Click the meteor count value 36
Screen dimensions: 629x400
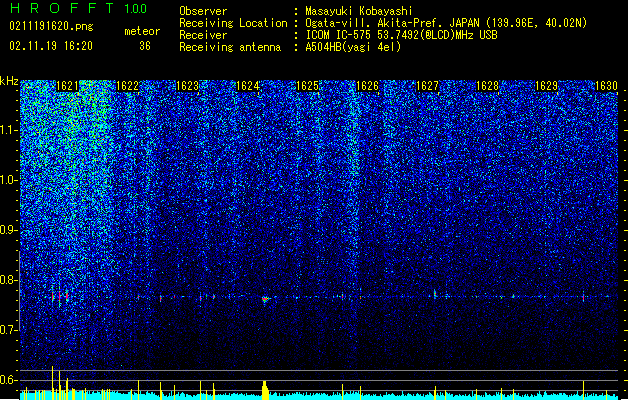[145, 46]
